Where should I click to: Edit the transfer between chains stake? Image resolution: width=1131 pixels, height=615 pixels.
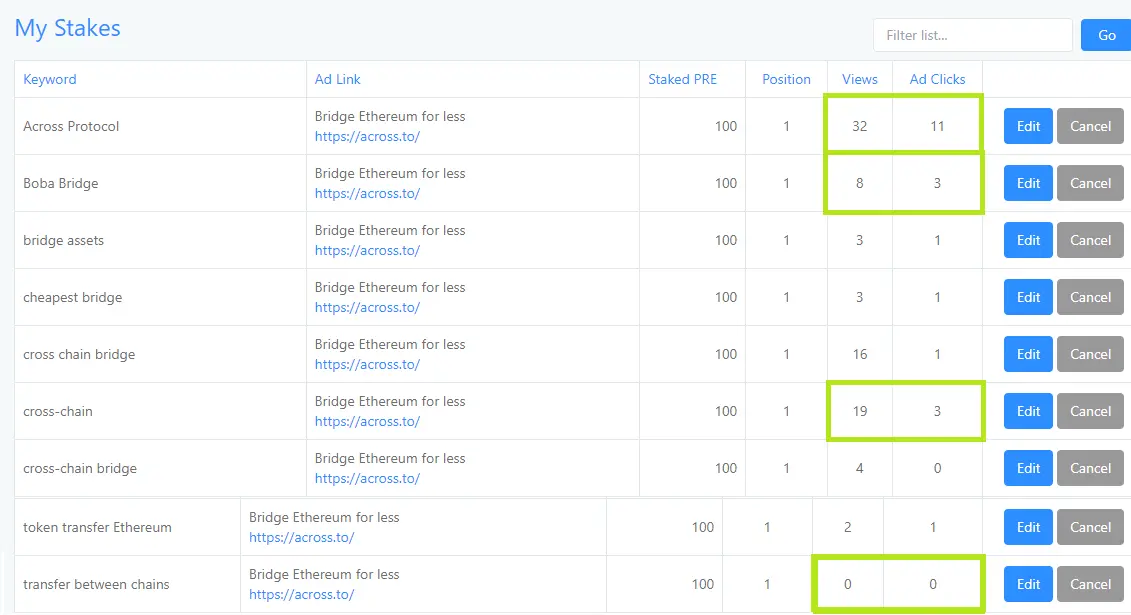[1028, 584]
